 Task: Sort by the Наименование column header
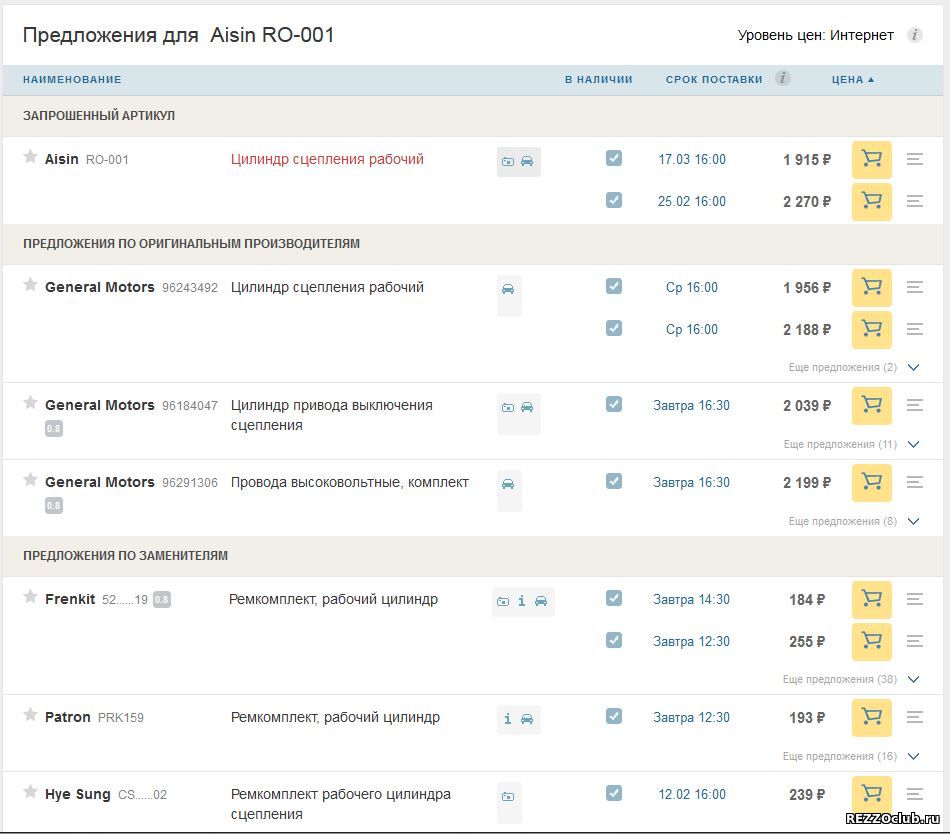pyautogui.click(x=72, y=79)
